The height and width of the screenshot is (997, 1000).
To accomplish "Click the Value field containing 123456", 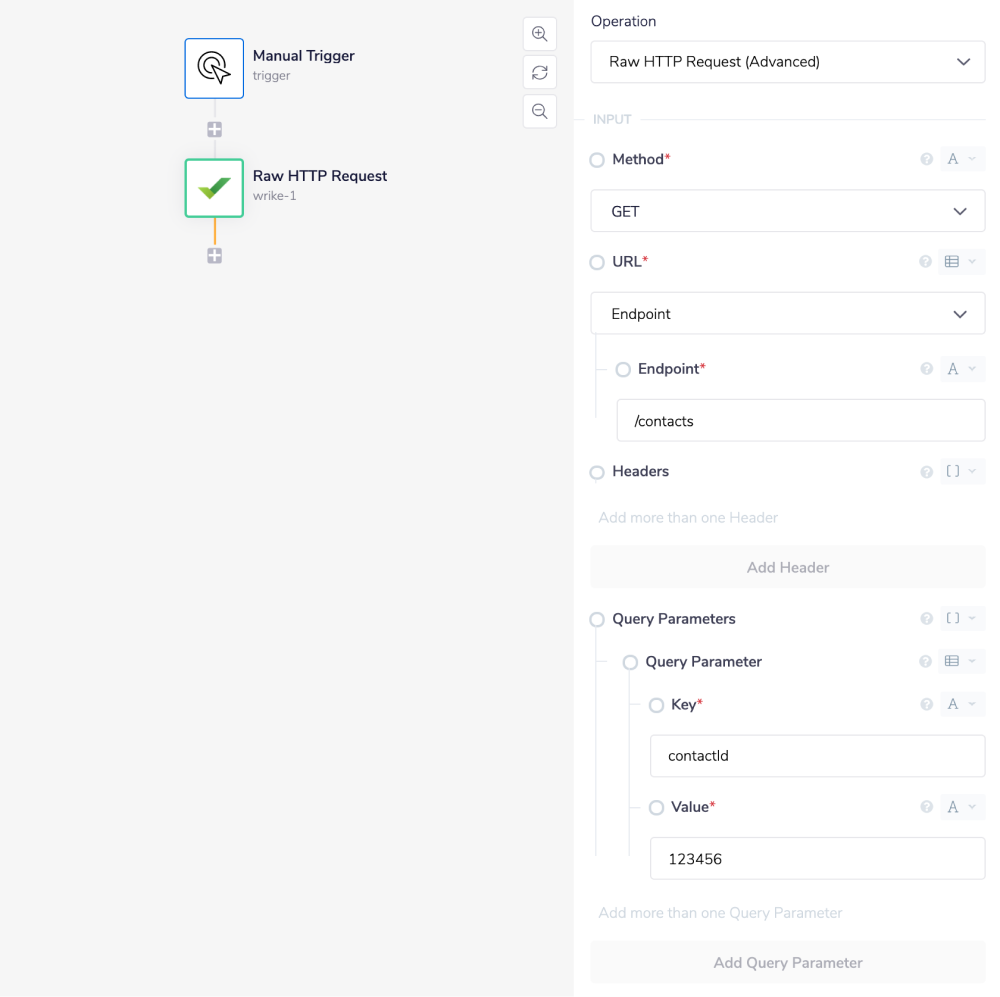I will pyautogui.click(x=817, y=859).
